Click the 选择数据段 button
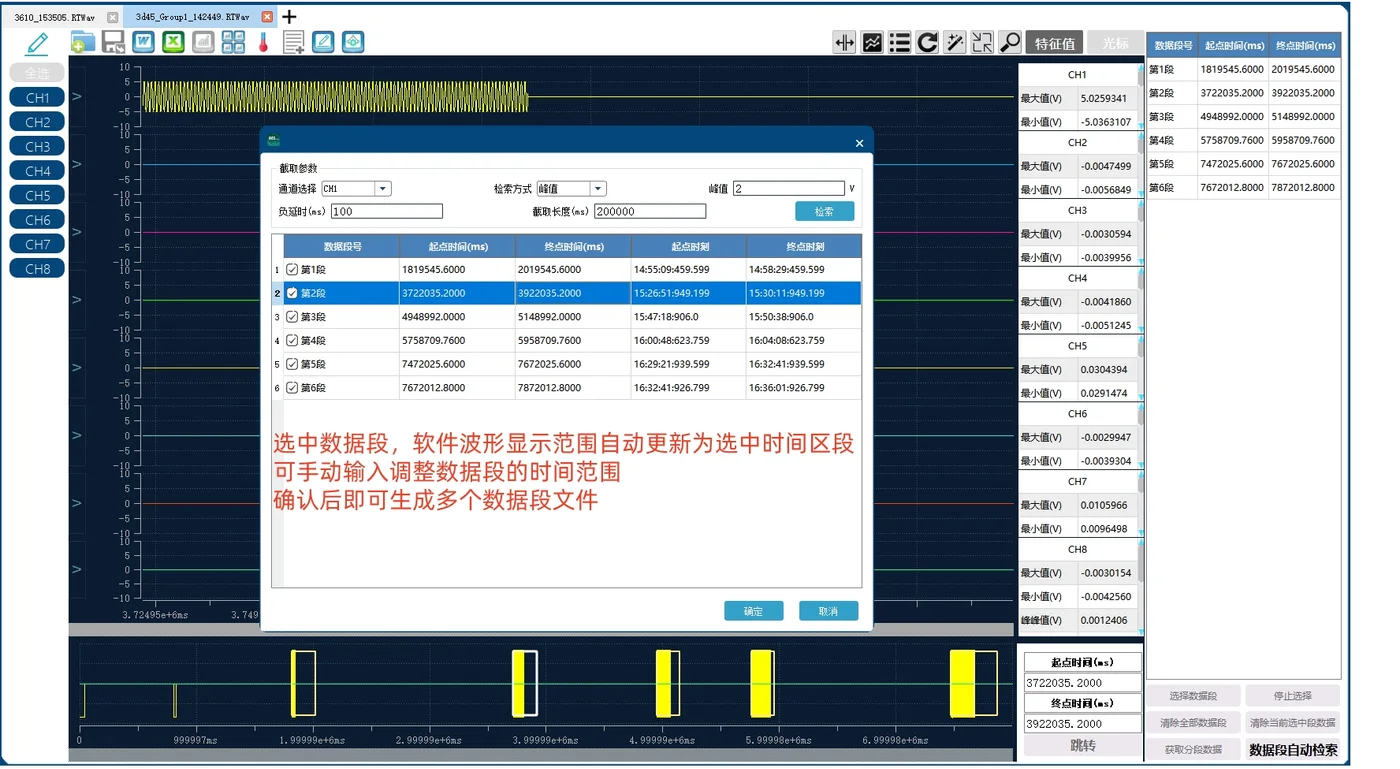The height and width of the screenshot is (769, 1400). coord(1193,695)
